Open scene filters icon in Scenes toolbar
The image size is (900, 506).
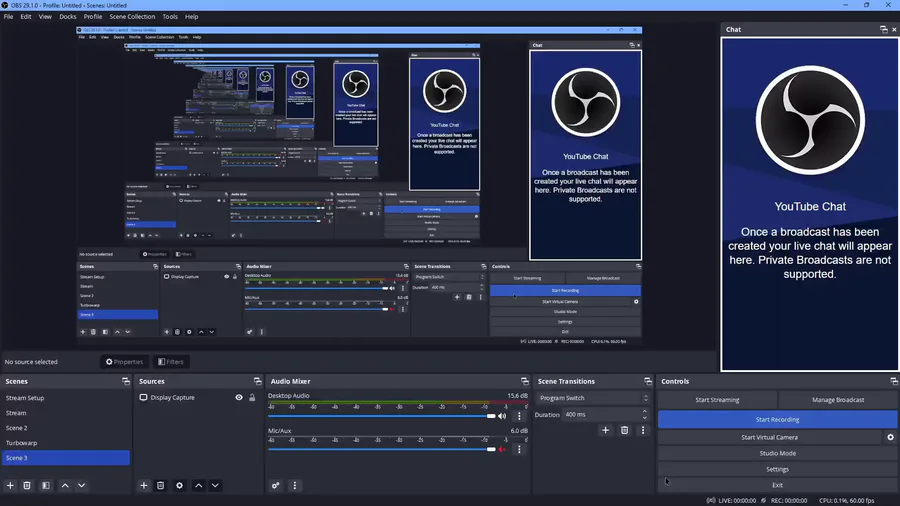tap(46, 485)
